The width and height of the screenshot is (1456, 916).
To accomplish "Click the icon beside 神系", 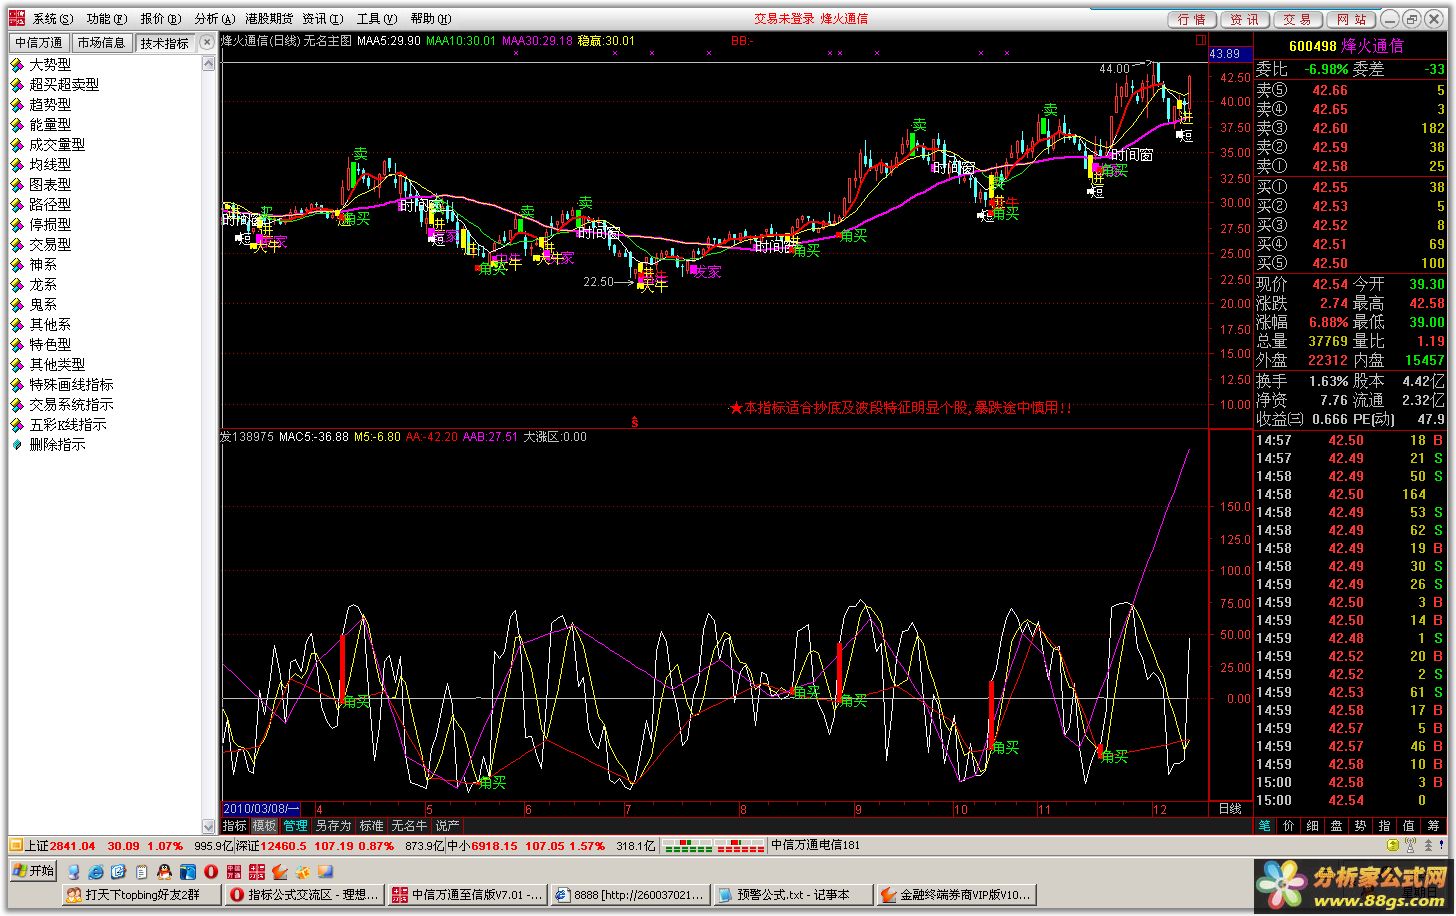I will [17, 265].
